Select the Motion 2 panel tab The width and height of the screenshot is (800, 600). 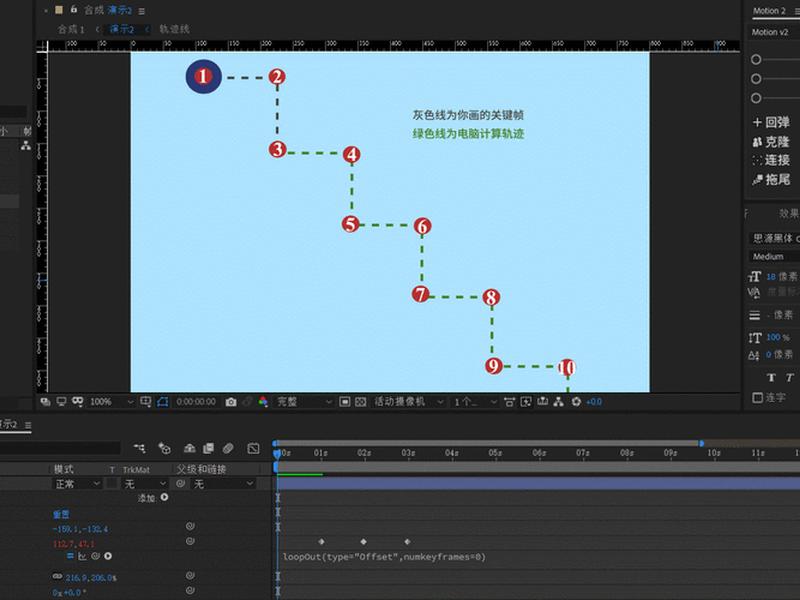click(x=769, y=11)
